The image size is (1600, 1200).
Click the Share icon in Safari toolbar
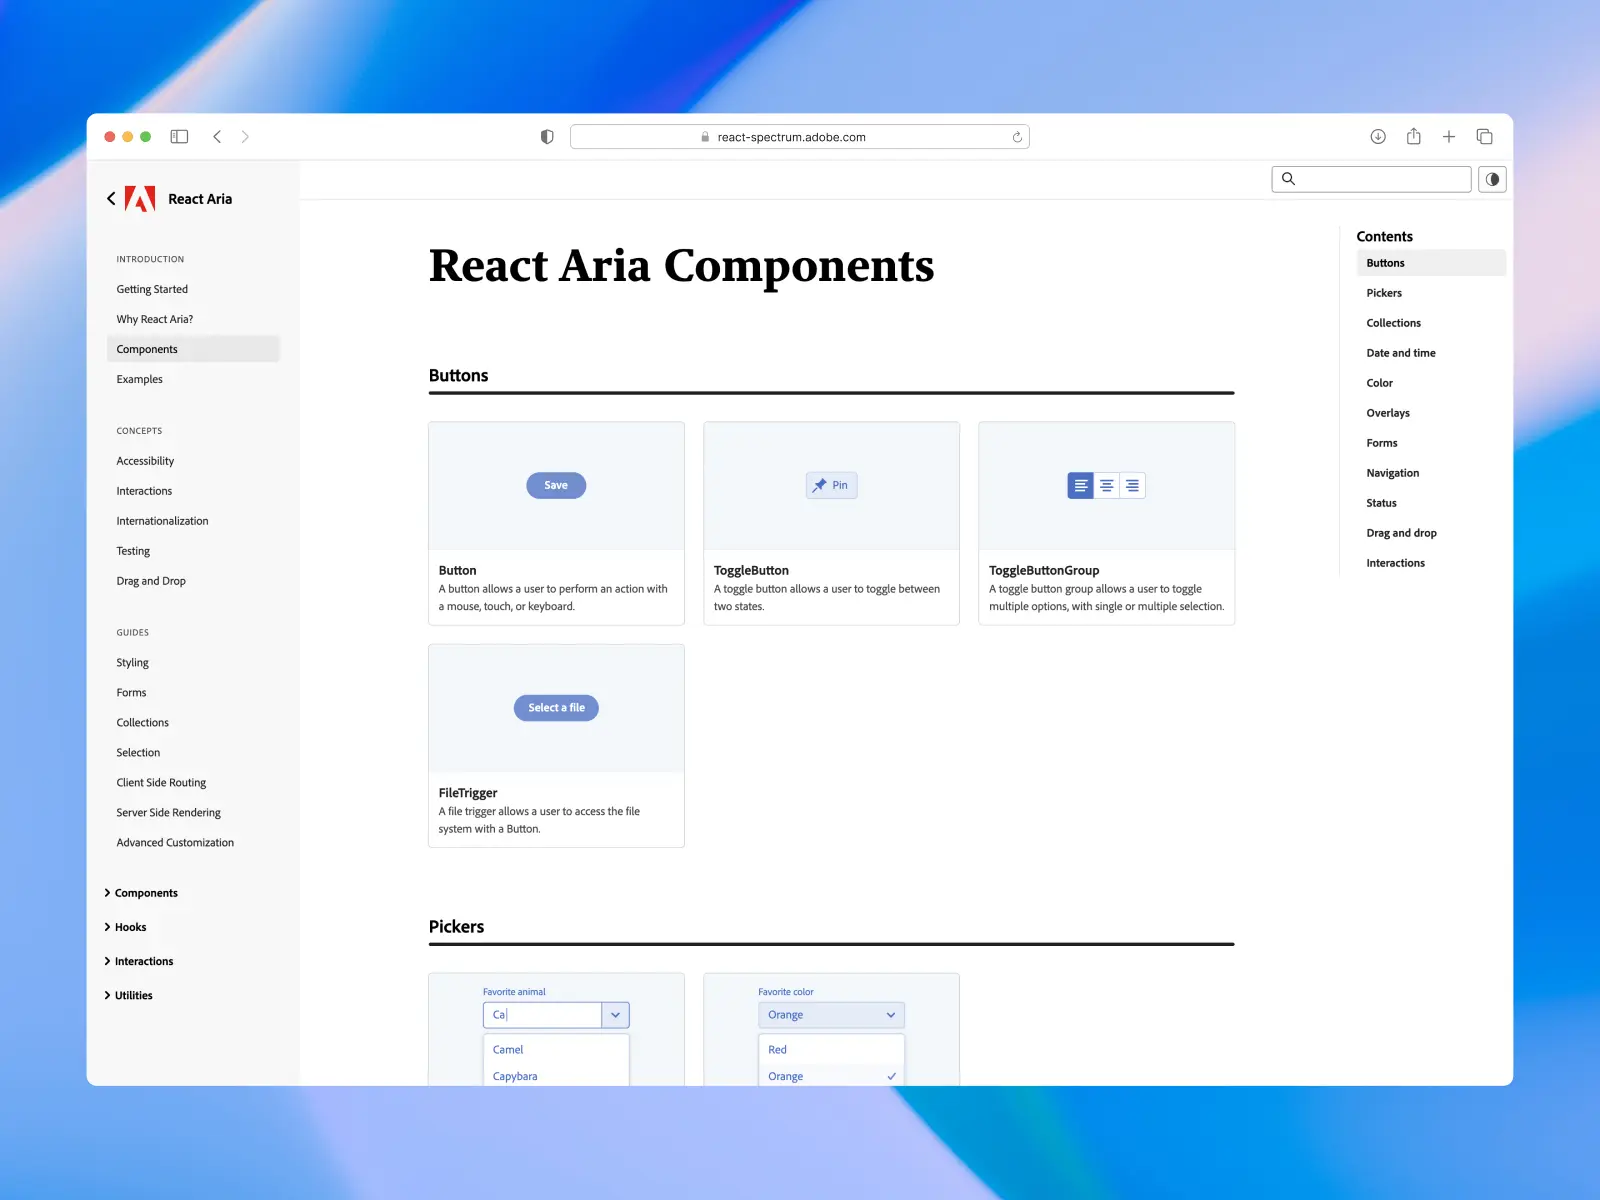pos(1414,136)
